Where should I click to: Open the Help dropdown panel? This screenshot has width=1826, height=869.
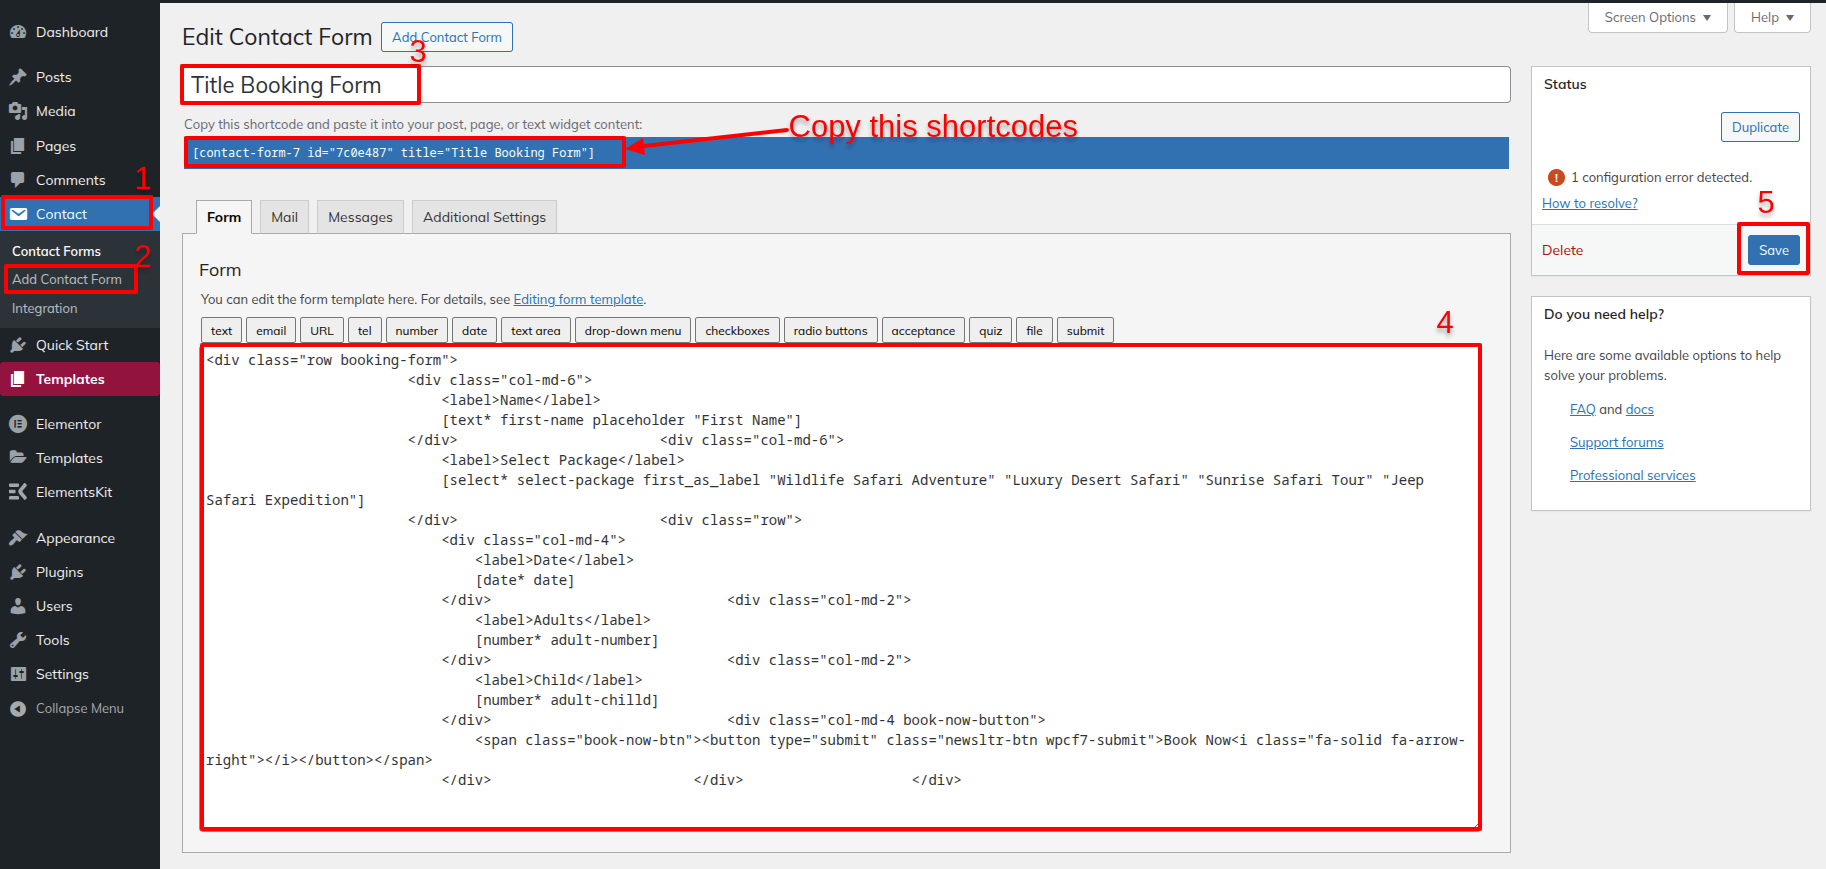[1771, 17]
